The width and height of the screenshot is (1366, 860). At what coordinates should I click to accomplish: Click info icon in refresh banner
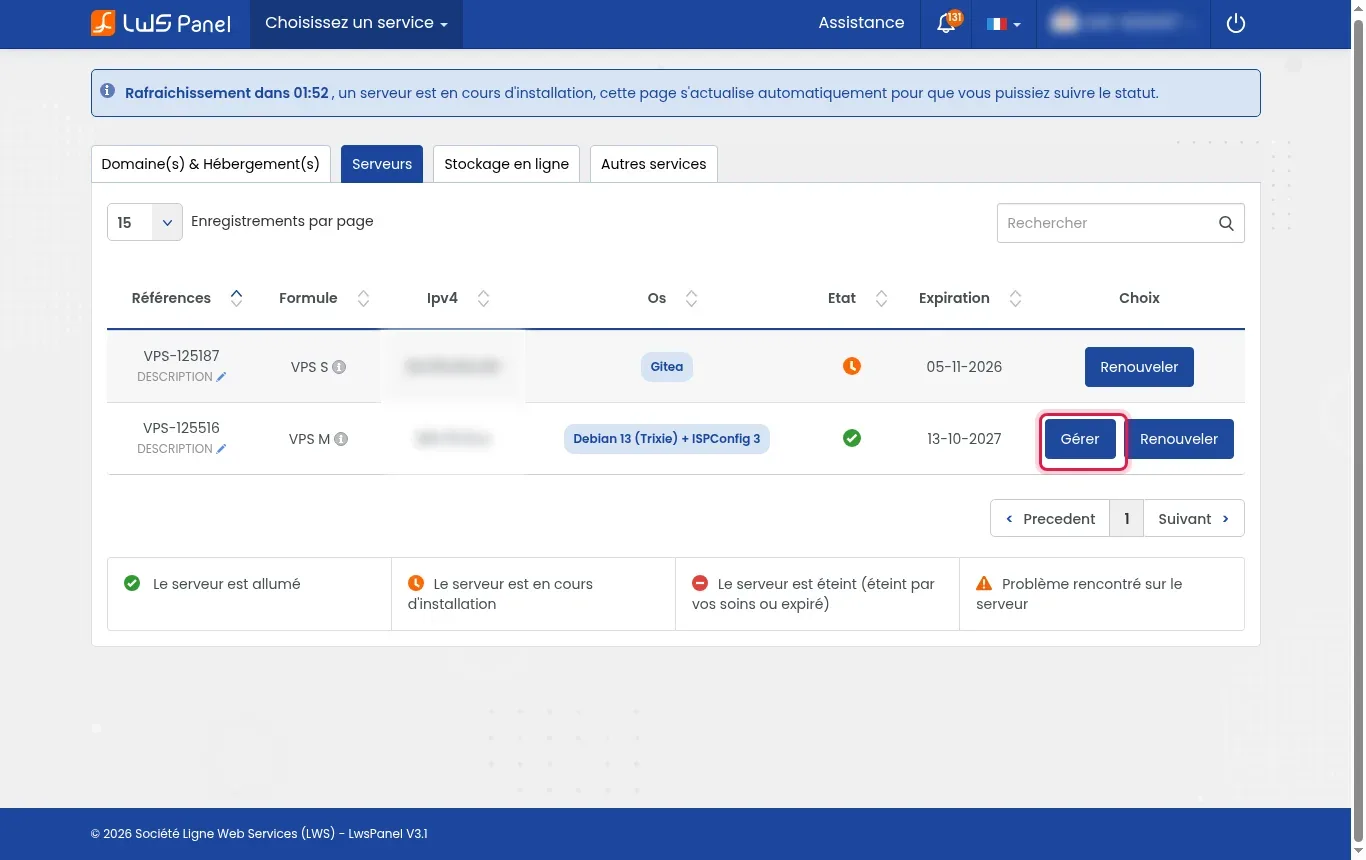tap(108, 92)
